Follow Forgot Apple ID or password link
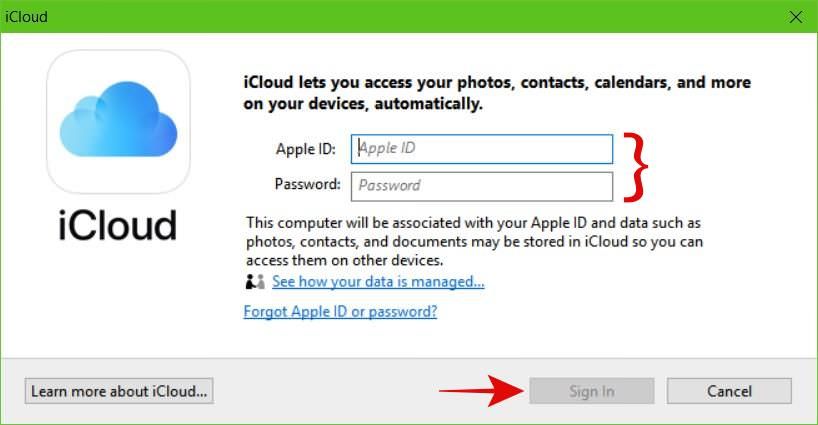This screenshot has height=425, width=818. [x=340, y=312]
